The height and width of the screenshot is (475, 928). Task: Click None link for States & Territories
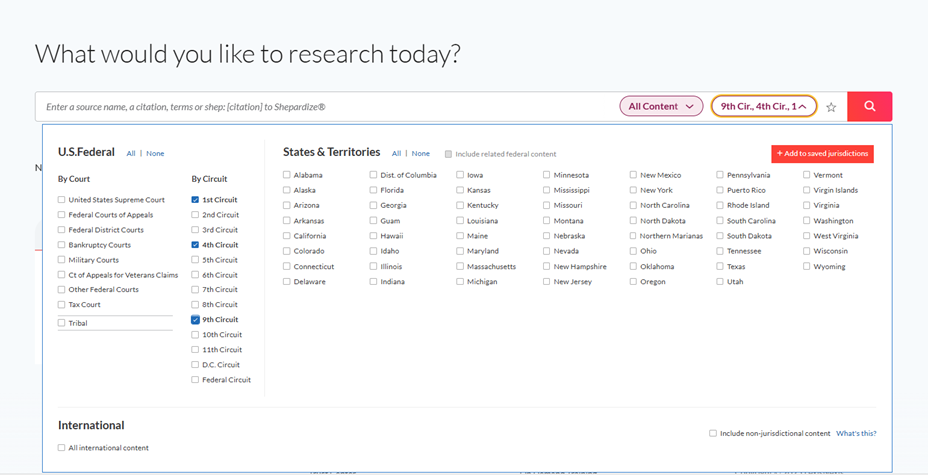coord(421,154)
